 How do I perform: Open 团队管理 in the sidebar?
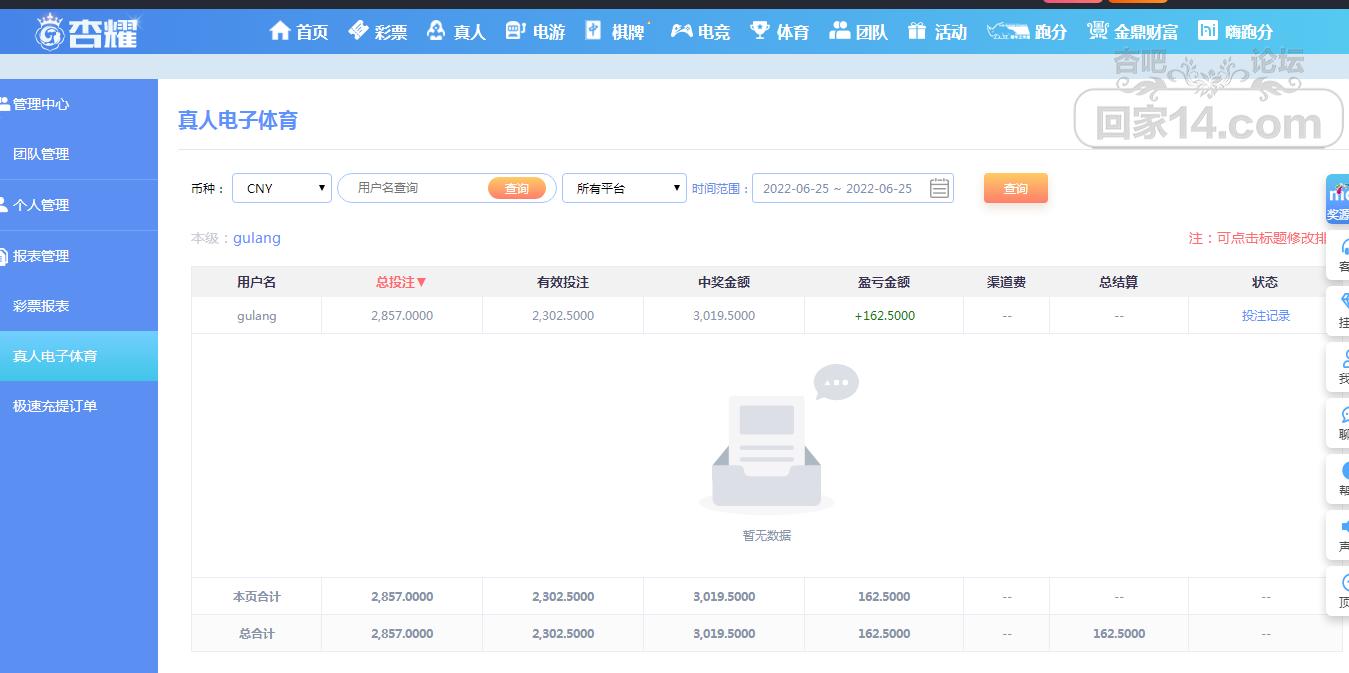(x=41, y=154)
